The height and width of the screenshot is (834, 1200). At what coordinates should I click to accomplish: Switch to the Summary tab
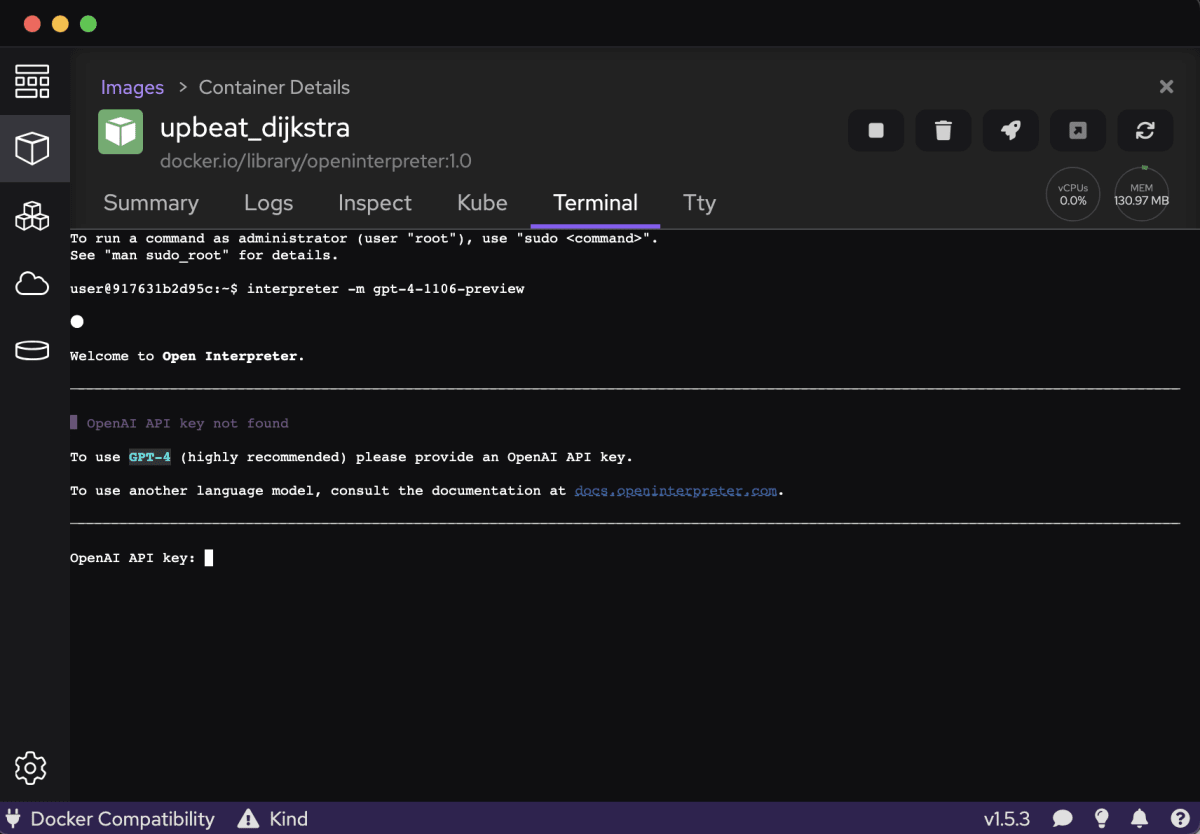151,203
